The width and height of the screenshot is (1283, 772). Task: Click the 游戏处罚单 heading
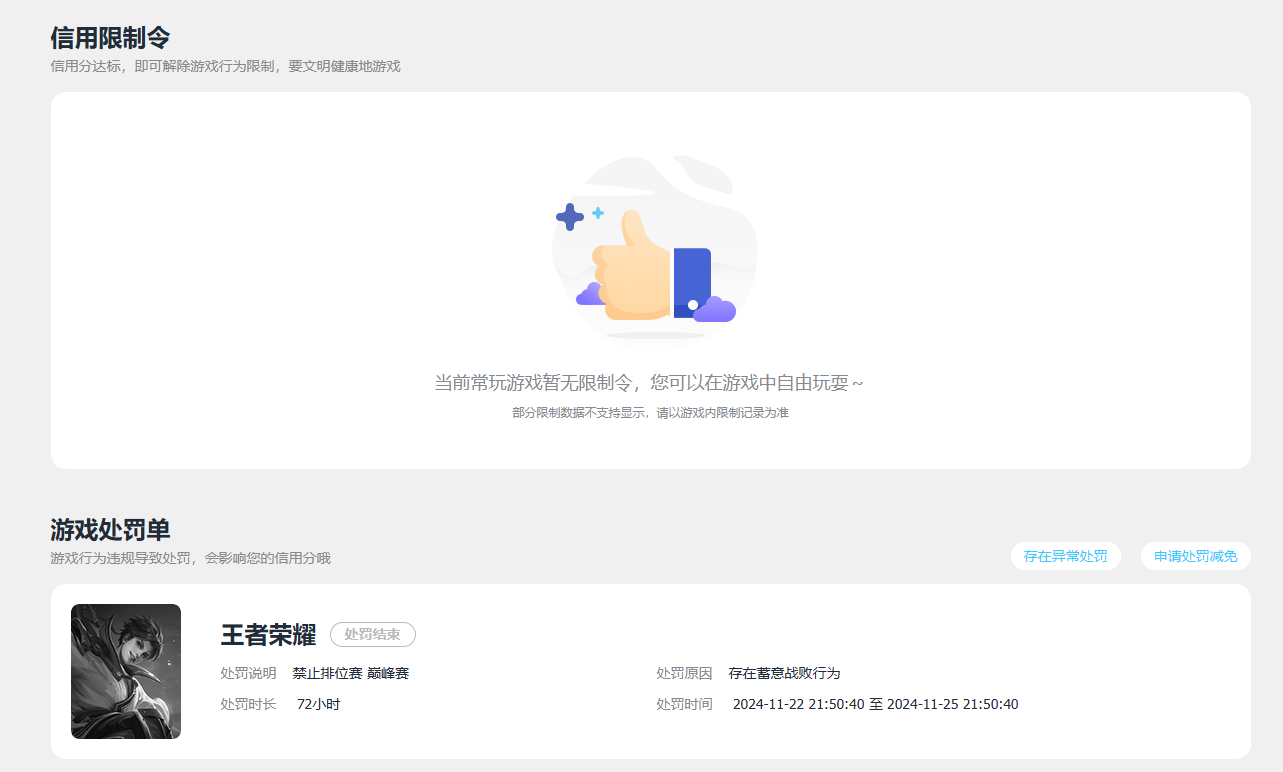tap(110, 530)
